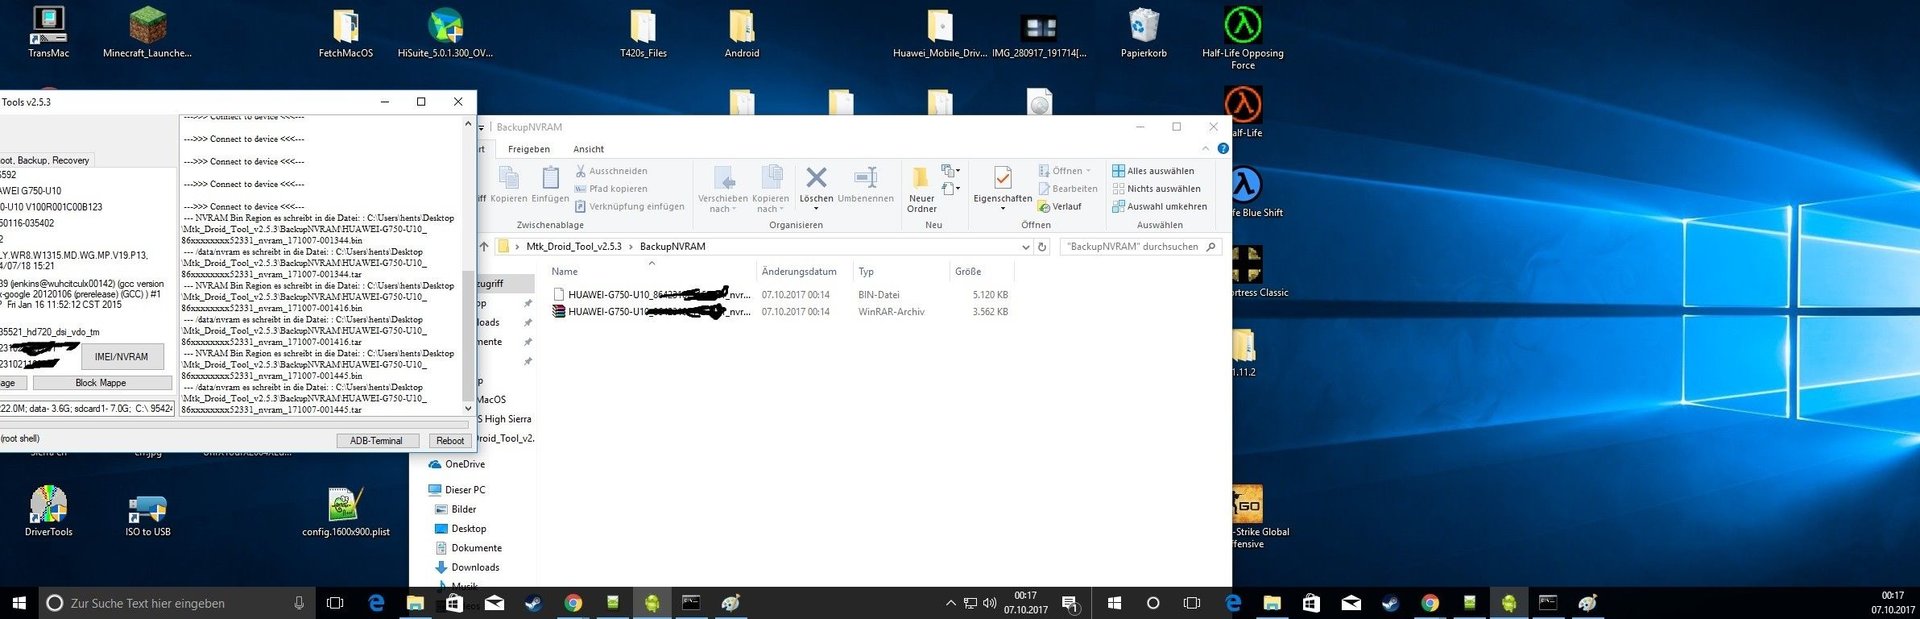This screenshot has height=619, width=1920.
Task: Select the HUAWEI-G750-U10 WinRAR-Archiv file
Action: point(780,312)
